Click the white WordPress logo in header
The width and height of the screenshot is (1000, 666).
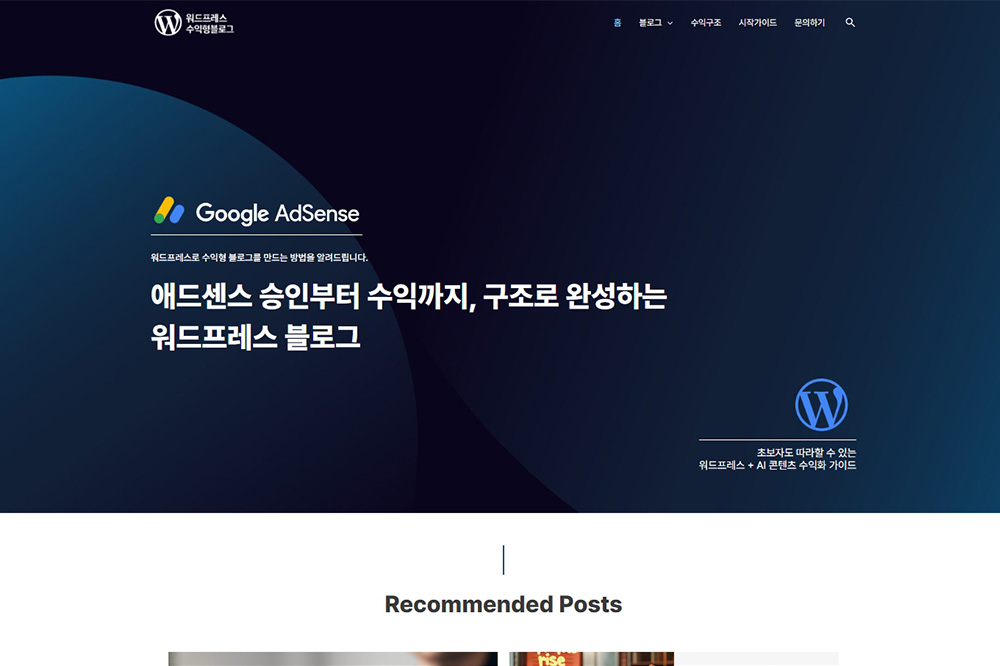(168, 22)
